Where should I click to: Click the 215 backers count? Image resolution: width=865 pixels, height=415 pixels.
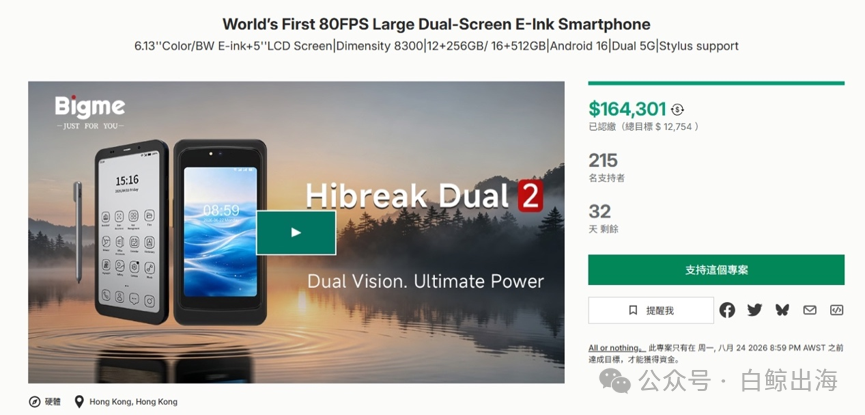tap(603, 161)
